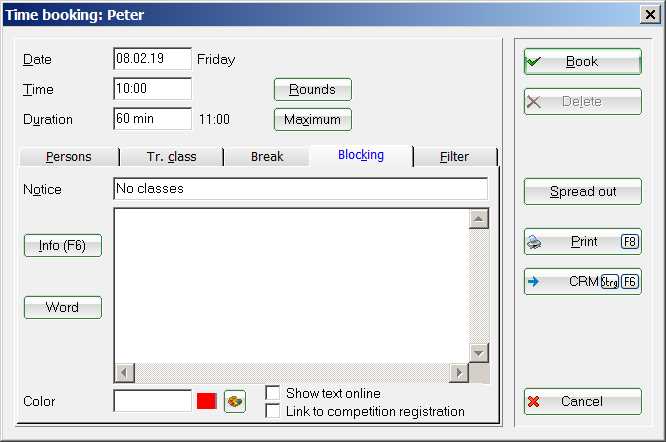
Task: Open the Break tab
Action: [267, 157]
